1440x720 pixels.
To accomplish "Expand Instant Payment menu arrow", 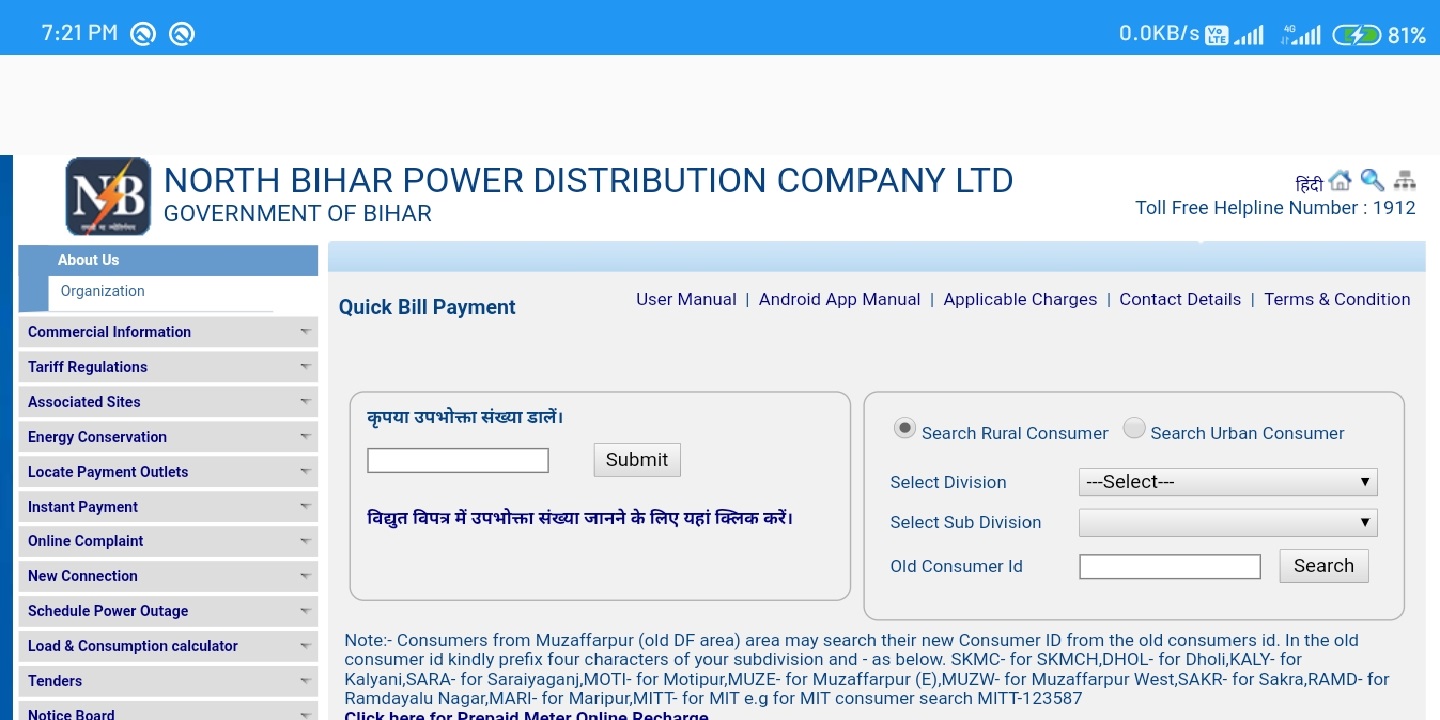I will tap(305, 507).
